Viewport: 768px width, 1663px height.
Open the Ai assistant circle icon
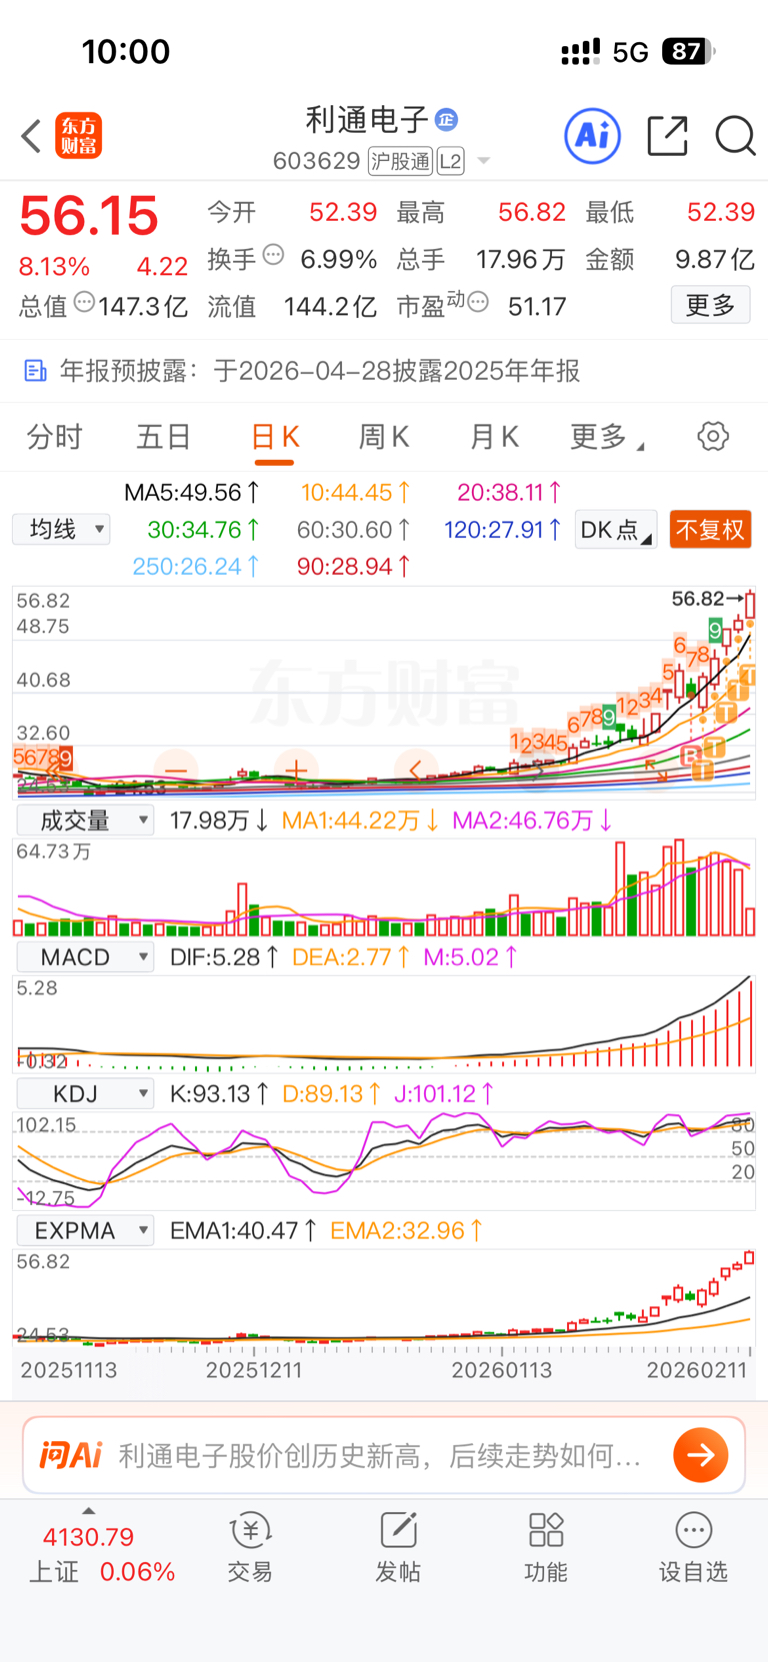pyautogui.click(x=593, y=135)
